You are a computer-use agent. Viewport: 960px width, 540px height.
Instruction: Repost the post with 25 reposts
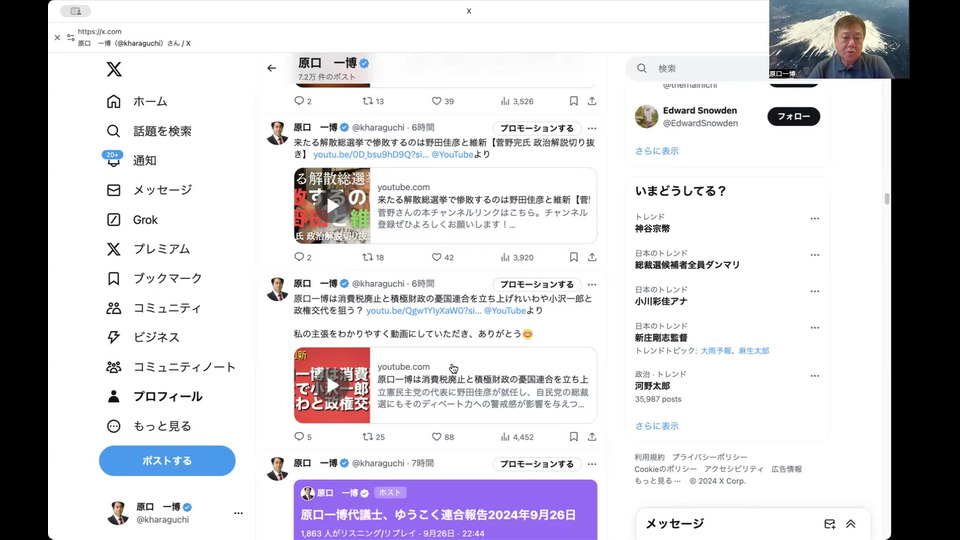click(x=373, y=437)
